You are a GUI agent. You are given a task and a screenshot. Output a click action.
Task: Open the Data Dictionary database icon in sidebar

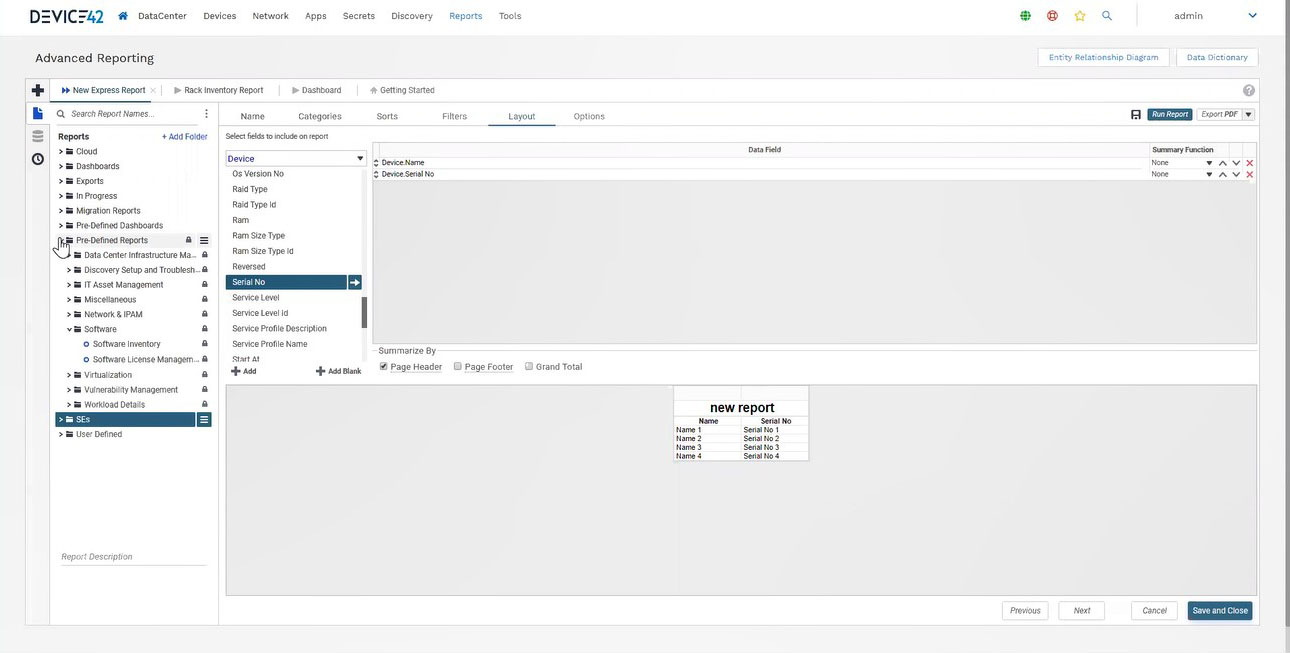[x=36, y=135]
